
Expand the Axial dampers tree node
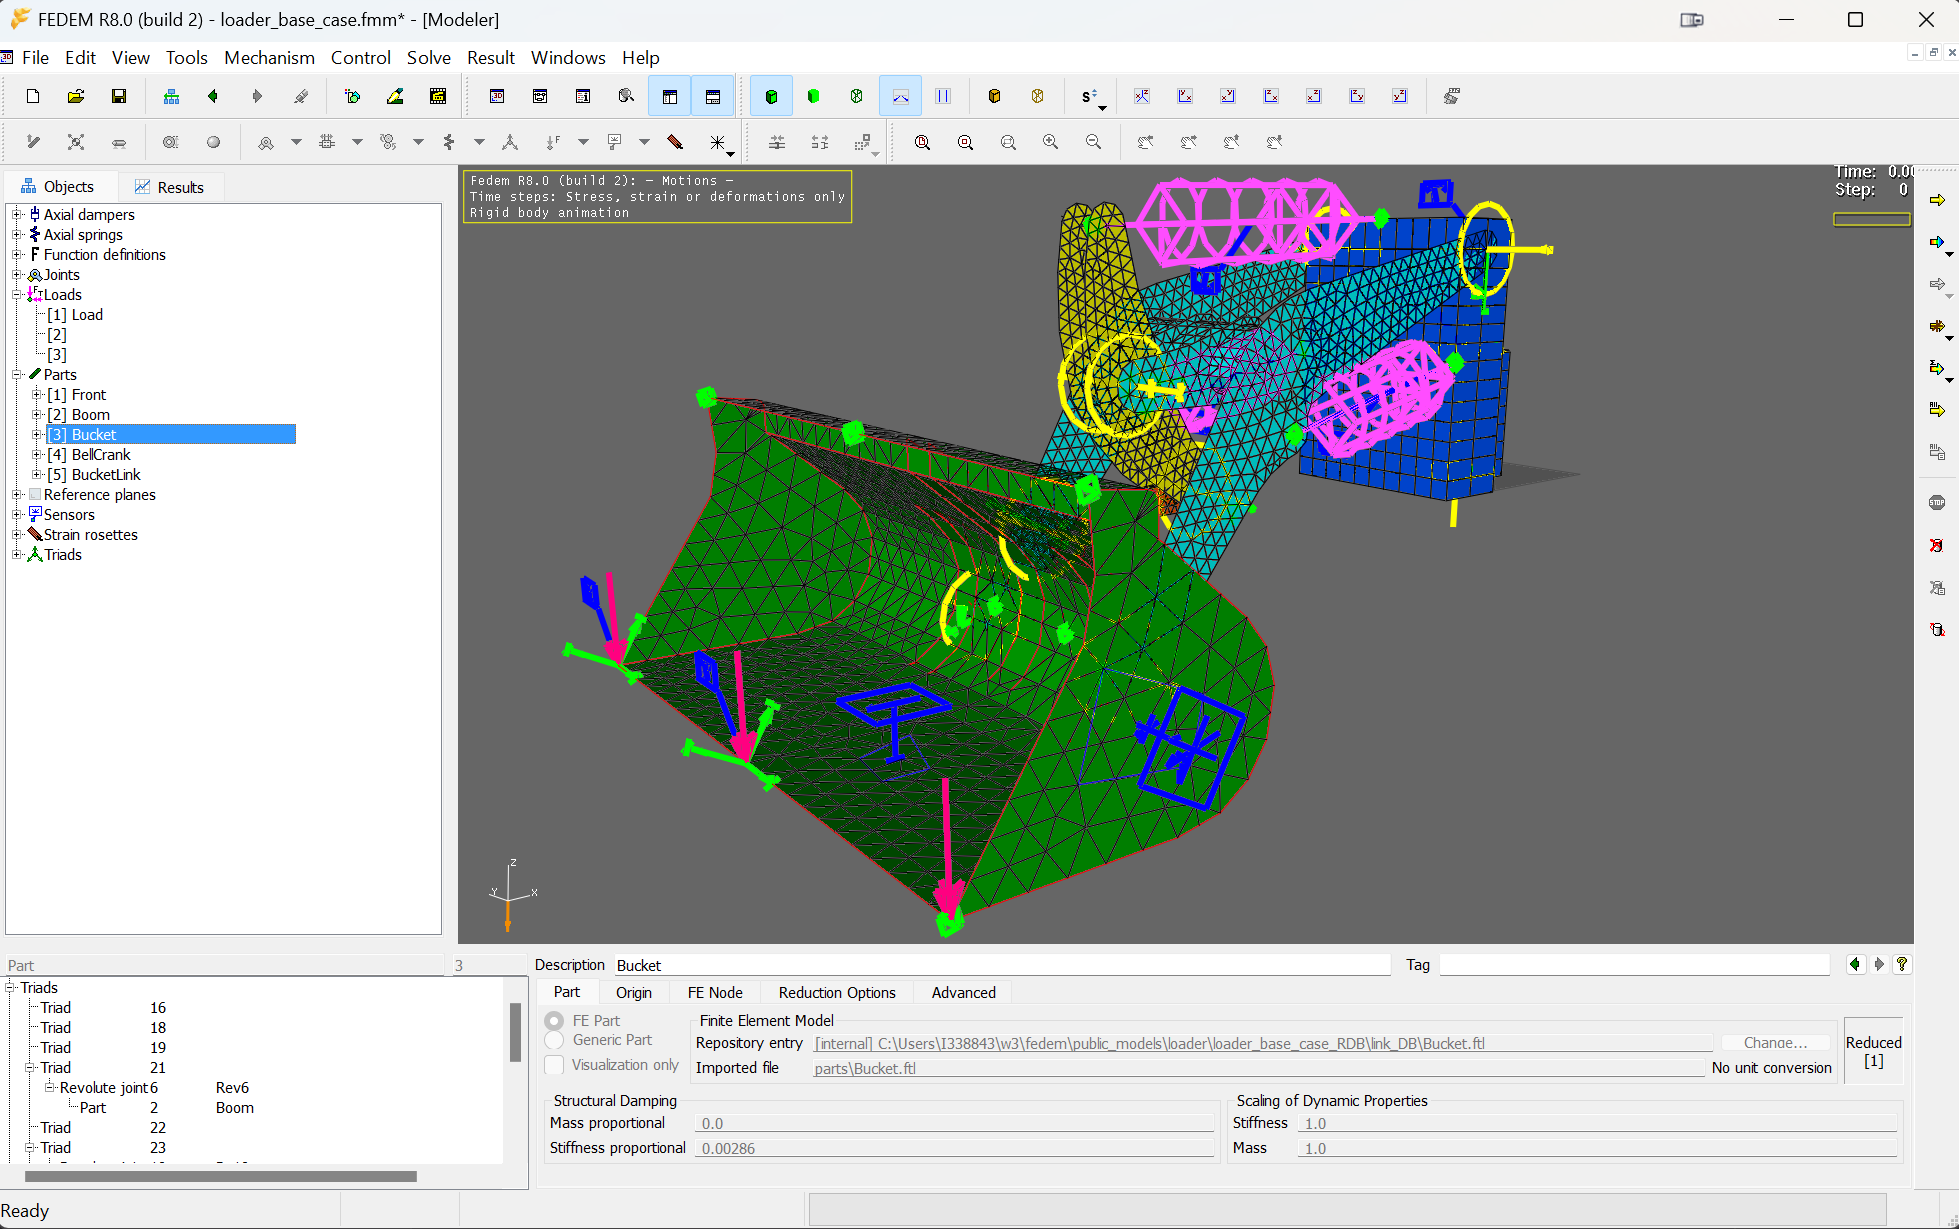(17, 214)
